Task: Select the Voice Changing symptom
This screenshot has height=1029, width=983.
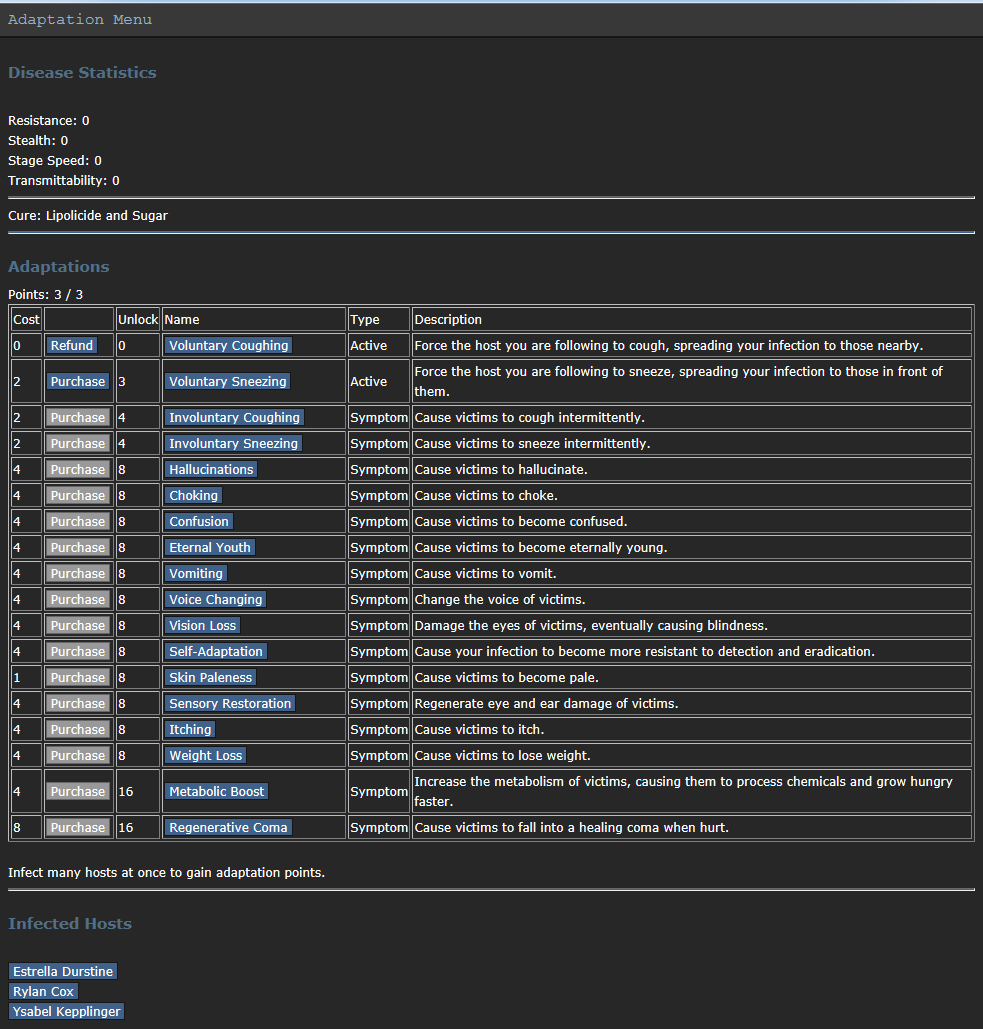Action: point(215,600)
